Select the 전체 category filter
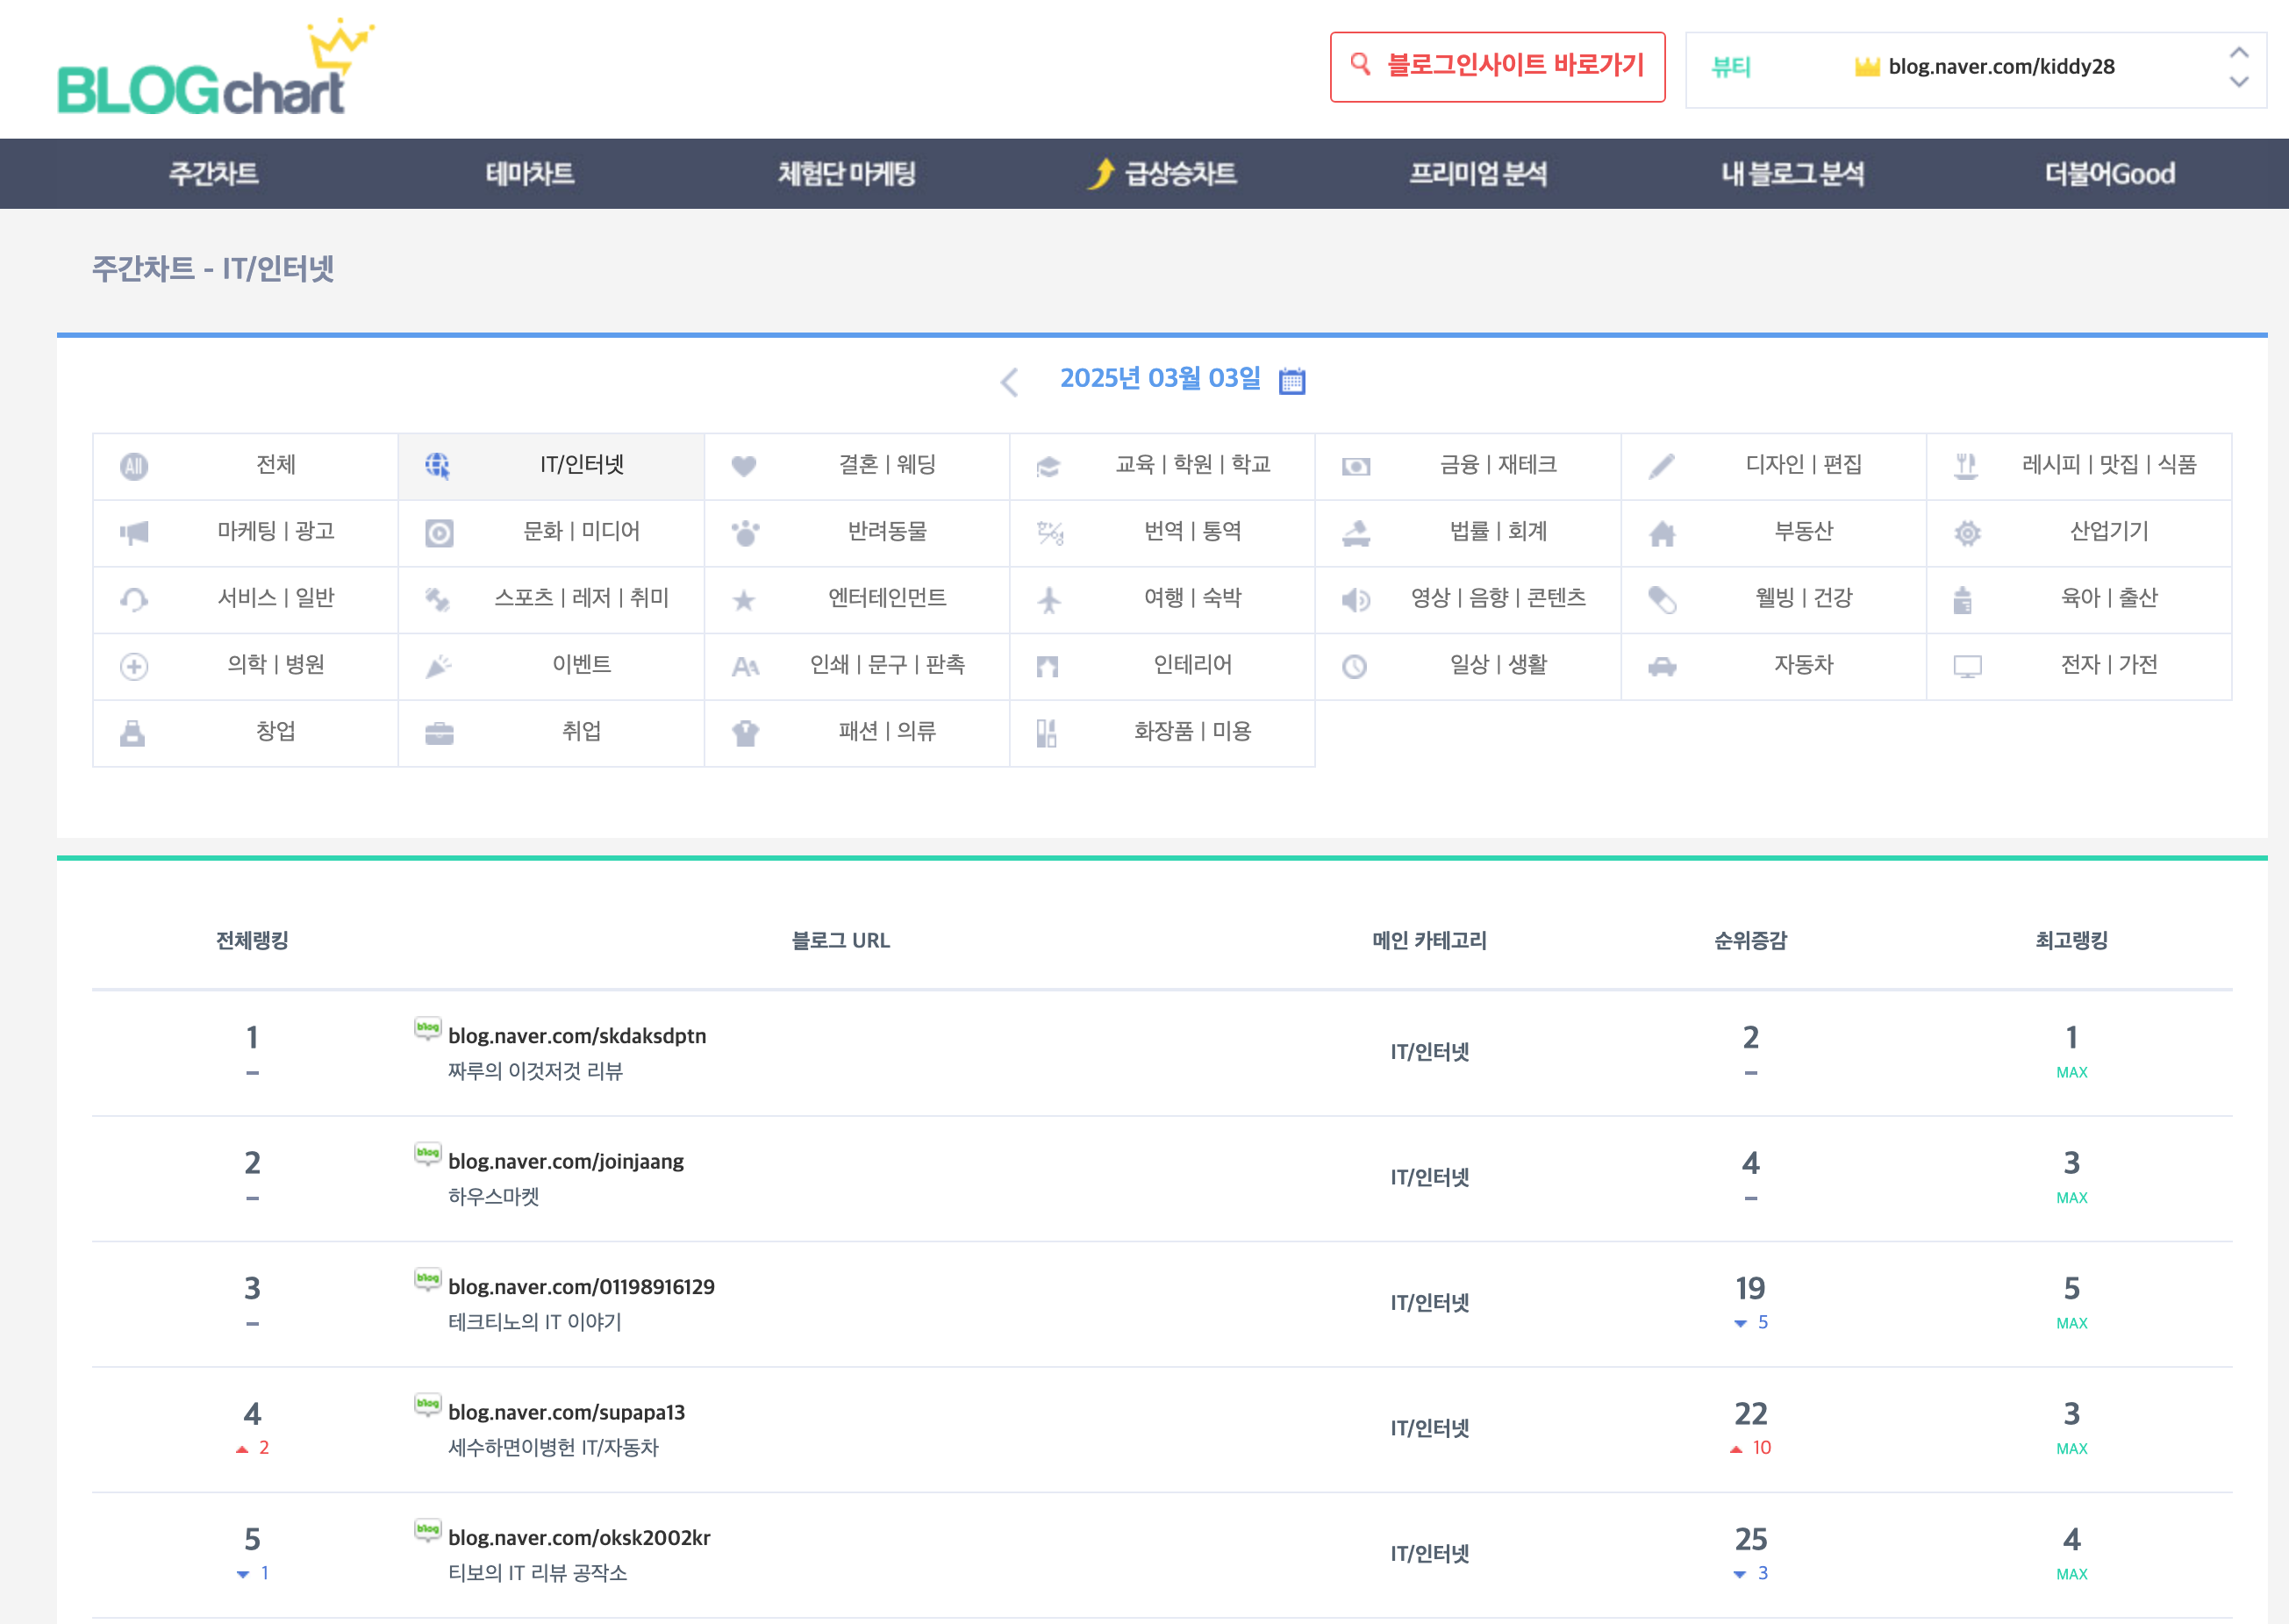 [275, 465]
